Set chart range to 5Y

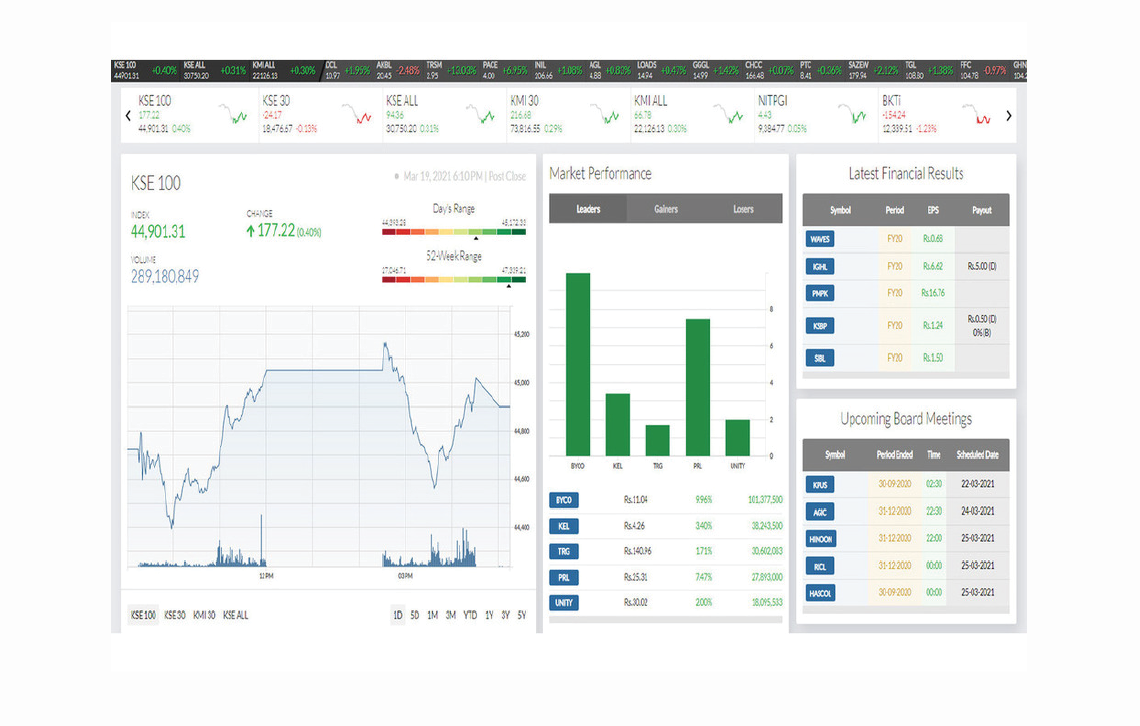[x=522, y=615]
